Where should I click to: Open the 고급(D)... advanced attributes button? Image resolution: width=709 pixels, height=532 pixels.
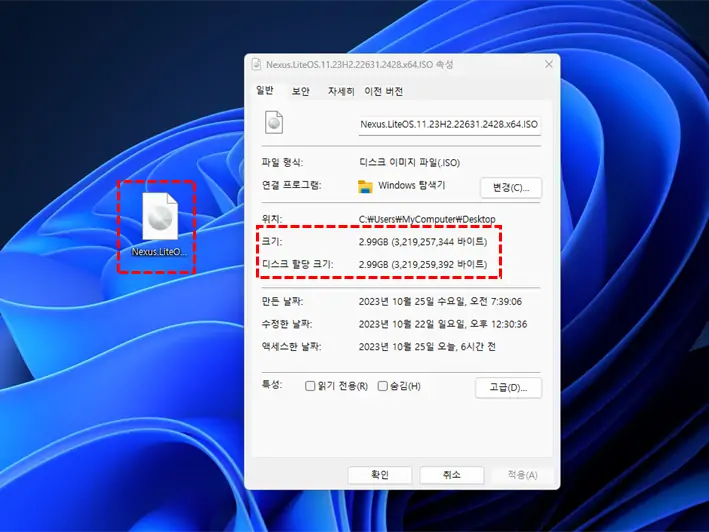coord(508,387)
